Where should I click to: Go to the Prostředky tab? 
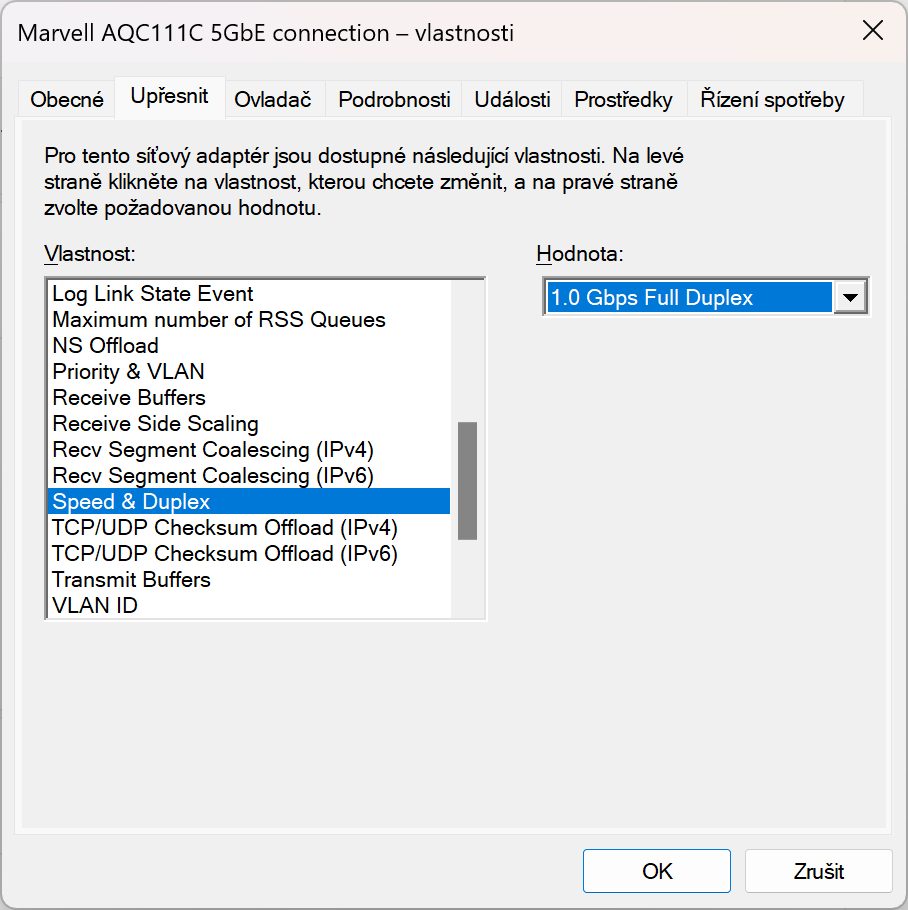point(624,100)
